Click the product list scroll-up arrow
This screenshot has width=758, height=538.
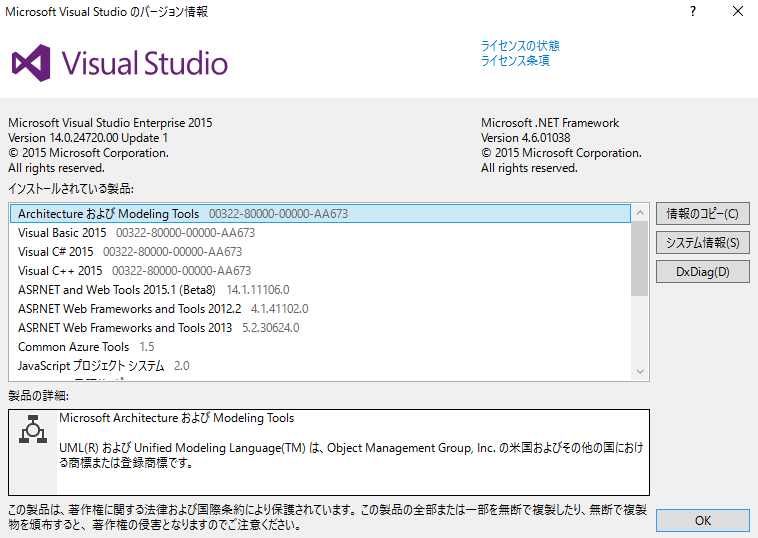(640, 213)
